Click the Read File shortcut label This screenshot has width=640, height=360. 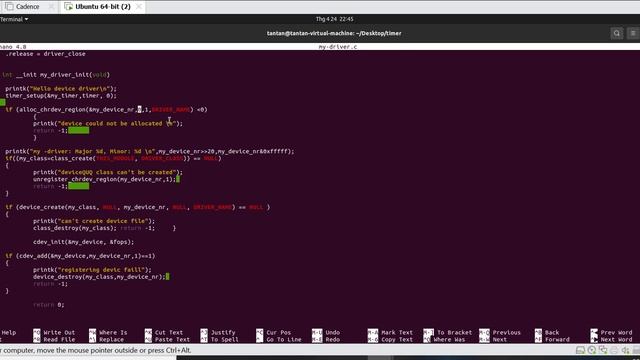[x=59, y=340]
